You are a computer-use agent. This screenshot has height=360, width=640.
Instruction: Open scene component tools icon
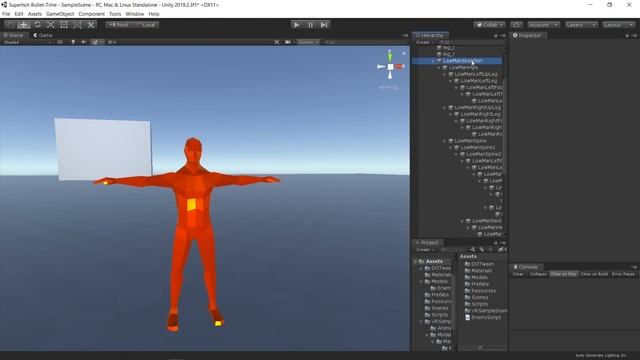pyautogui.click(x=277, y=42)
